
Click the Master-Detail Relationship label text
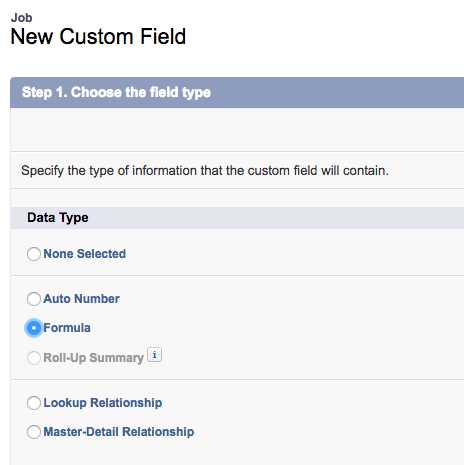point(119,432)
